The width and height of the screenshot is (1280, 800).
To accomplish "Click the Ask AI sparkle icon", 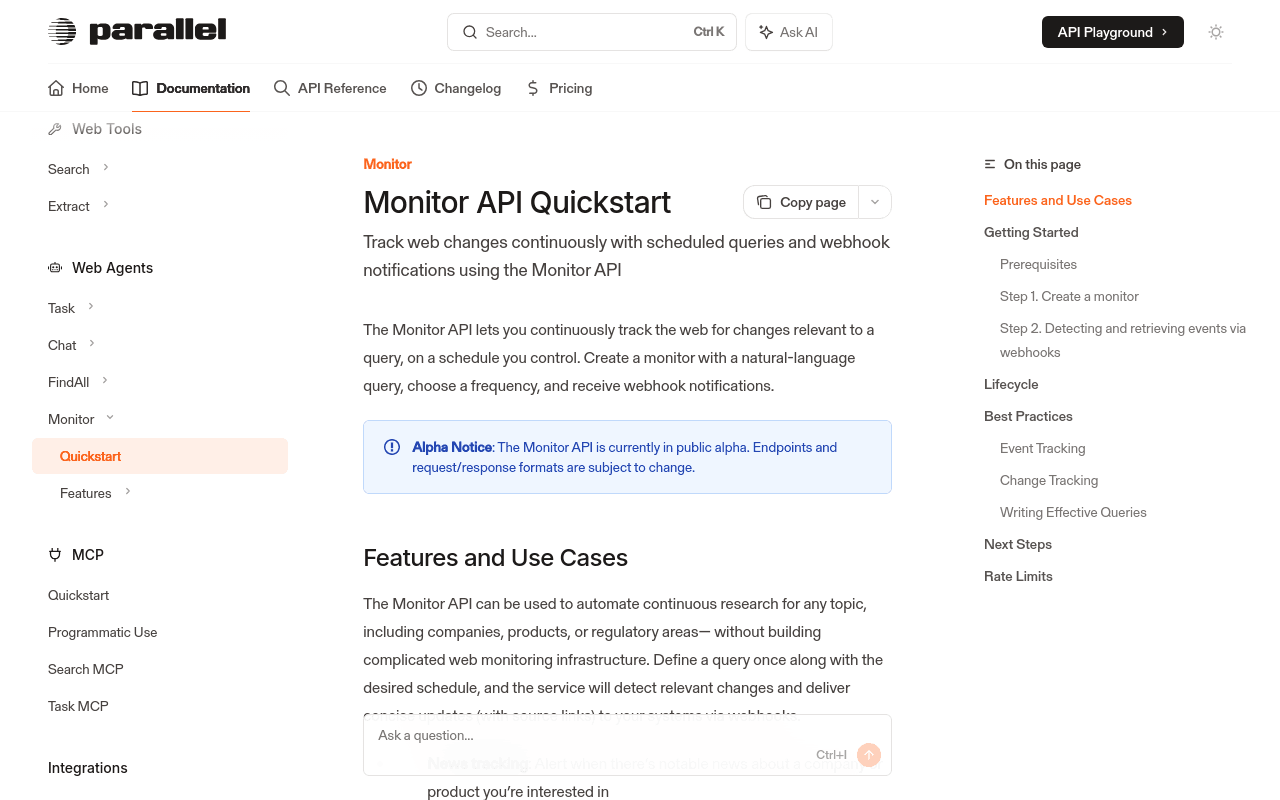I will (x=766, y=32).
